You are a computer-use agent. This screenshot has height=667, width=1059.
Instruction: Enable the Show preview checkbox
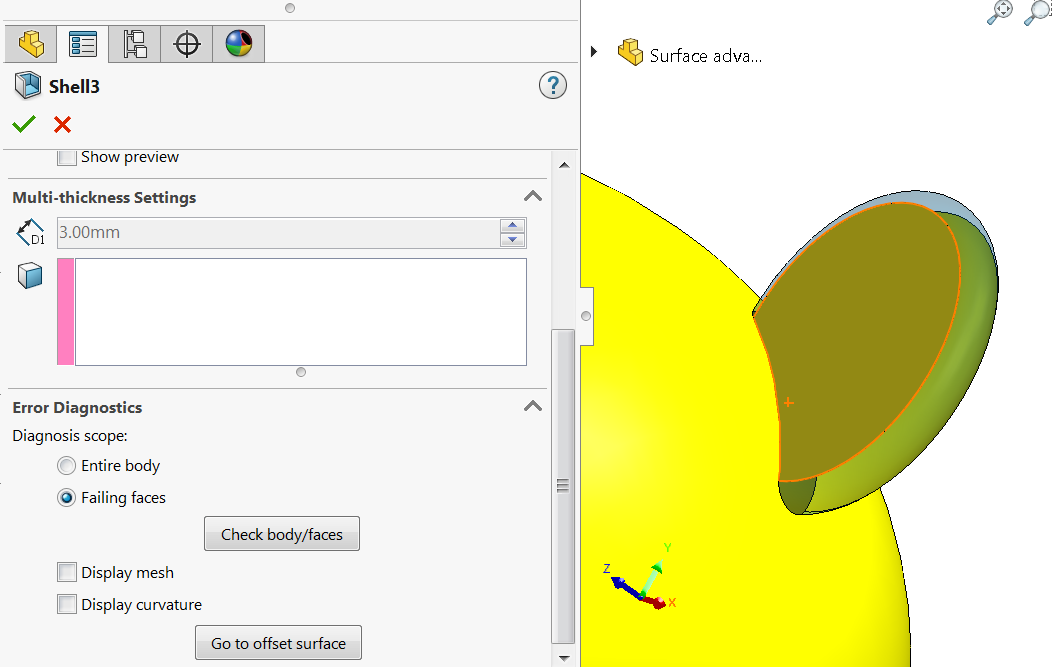[67, 157]
